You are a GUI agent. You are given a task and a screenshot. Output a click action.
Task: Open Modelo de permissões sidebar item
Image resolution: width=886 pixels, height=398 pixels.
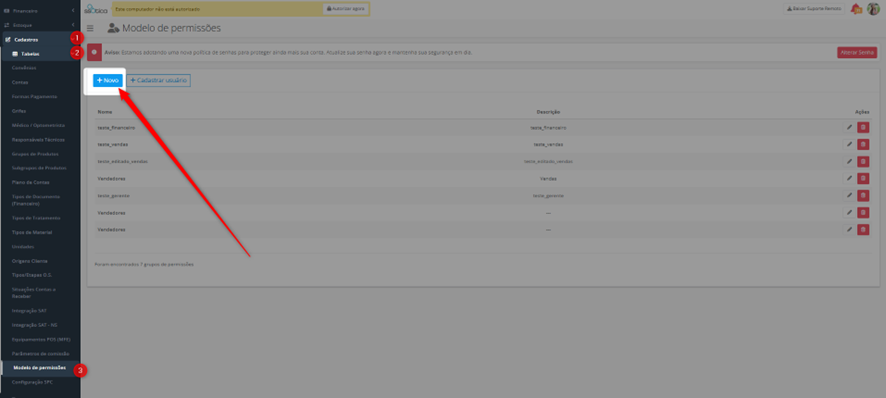40,368
